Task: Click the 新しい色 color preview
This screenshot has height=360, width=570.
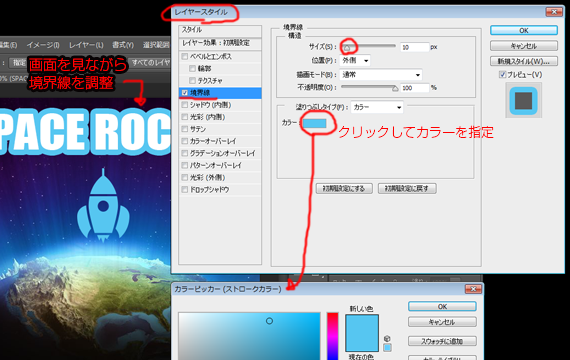Action: point(362,324)
